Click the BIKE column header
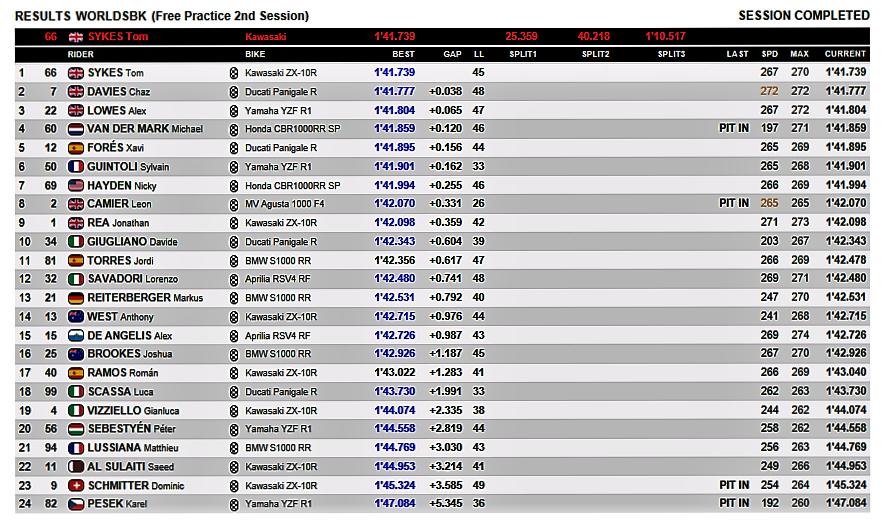 tap(255, 55)
